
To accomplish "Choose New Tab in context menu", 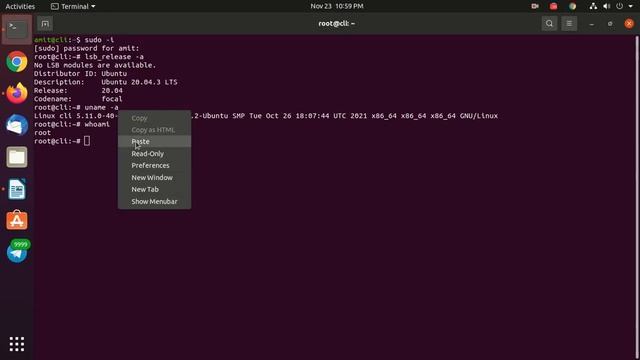I will tap(154, 189).
